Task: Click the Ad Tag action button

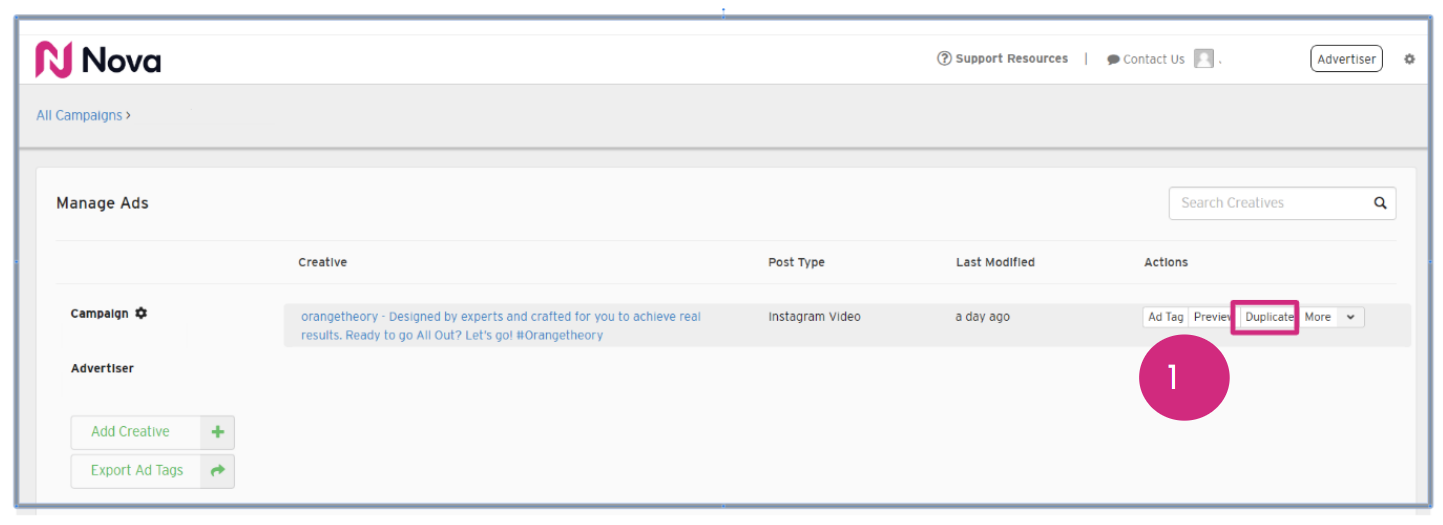Action: 1165,317
